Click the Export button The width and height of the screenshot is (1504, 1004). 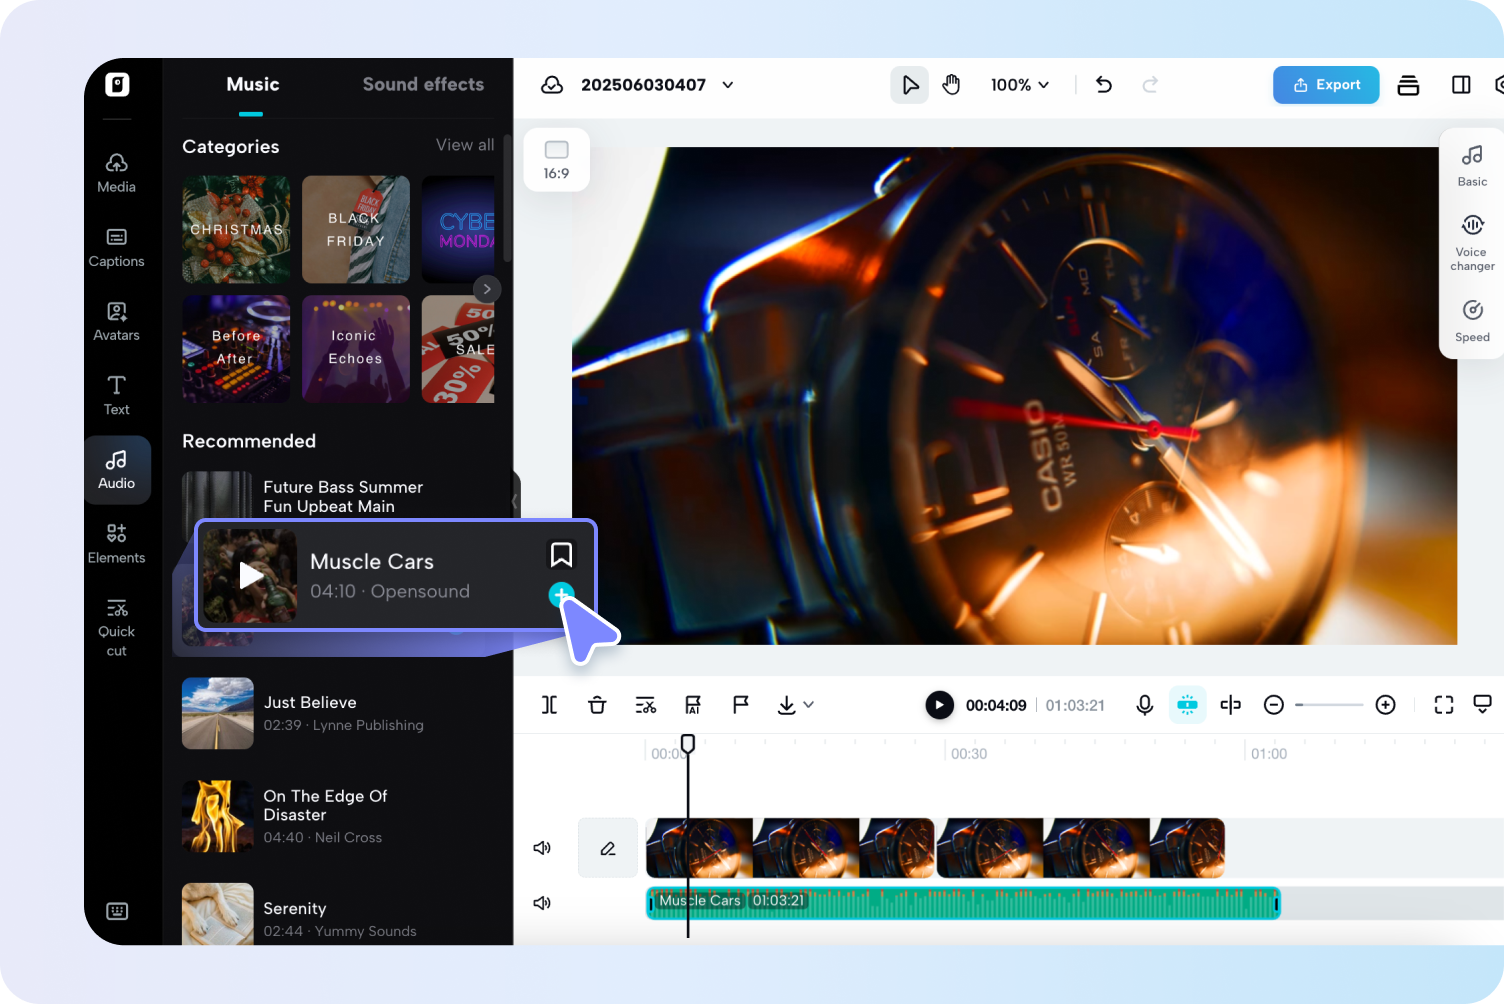[x=1326, y=85]
